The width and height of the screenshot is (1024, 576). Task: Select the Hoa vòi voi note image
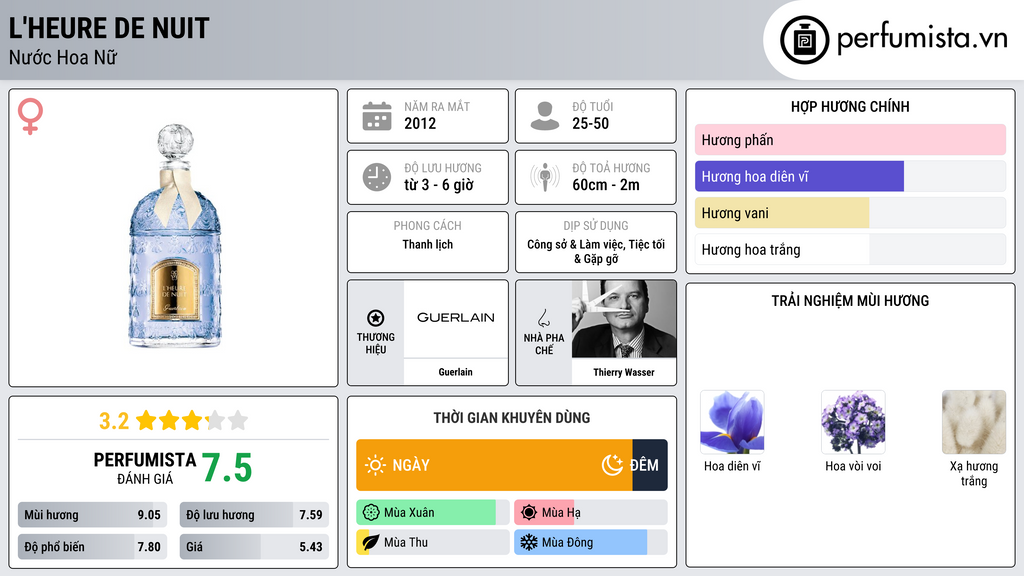(853, 422)
